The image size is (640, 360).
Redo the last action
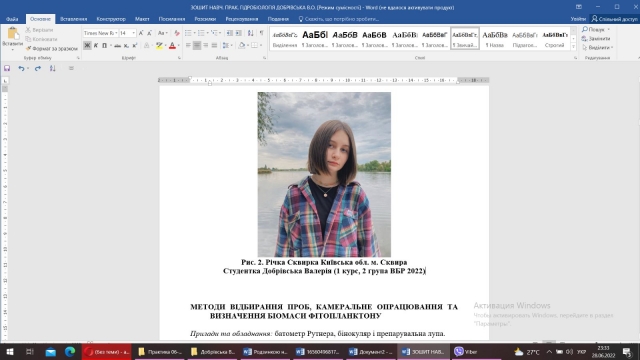(38, 68)
